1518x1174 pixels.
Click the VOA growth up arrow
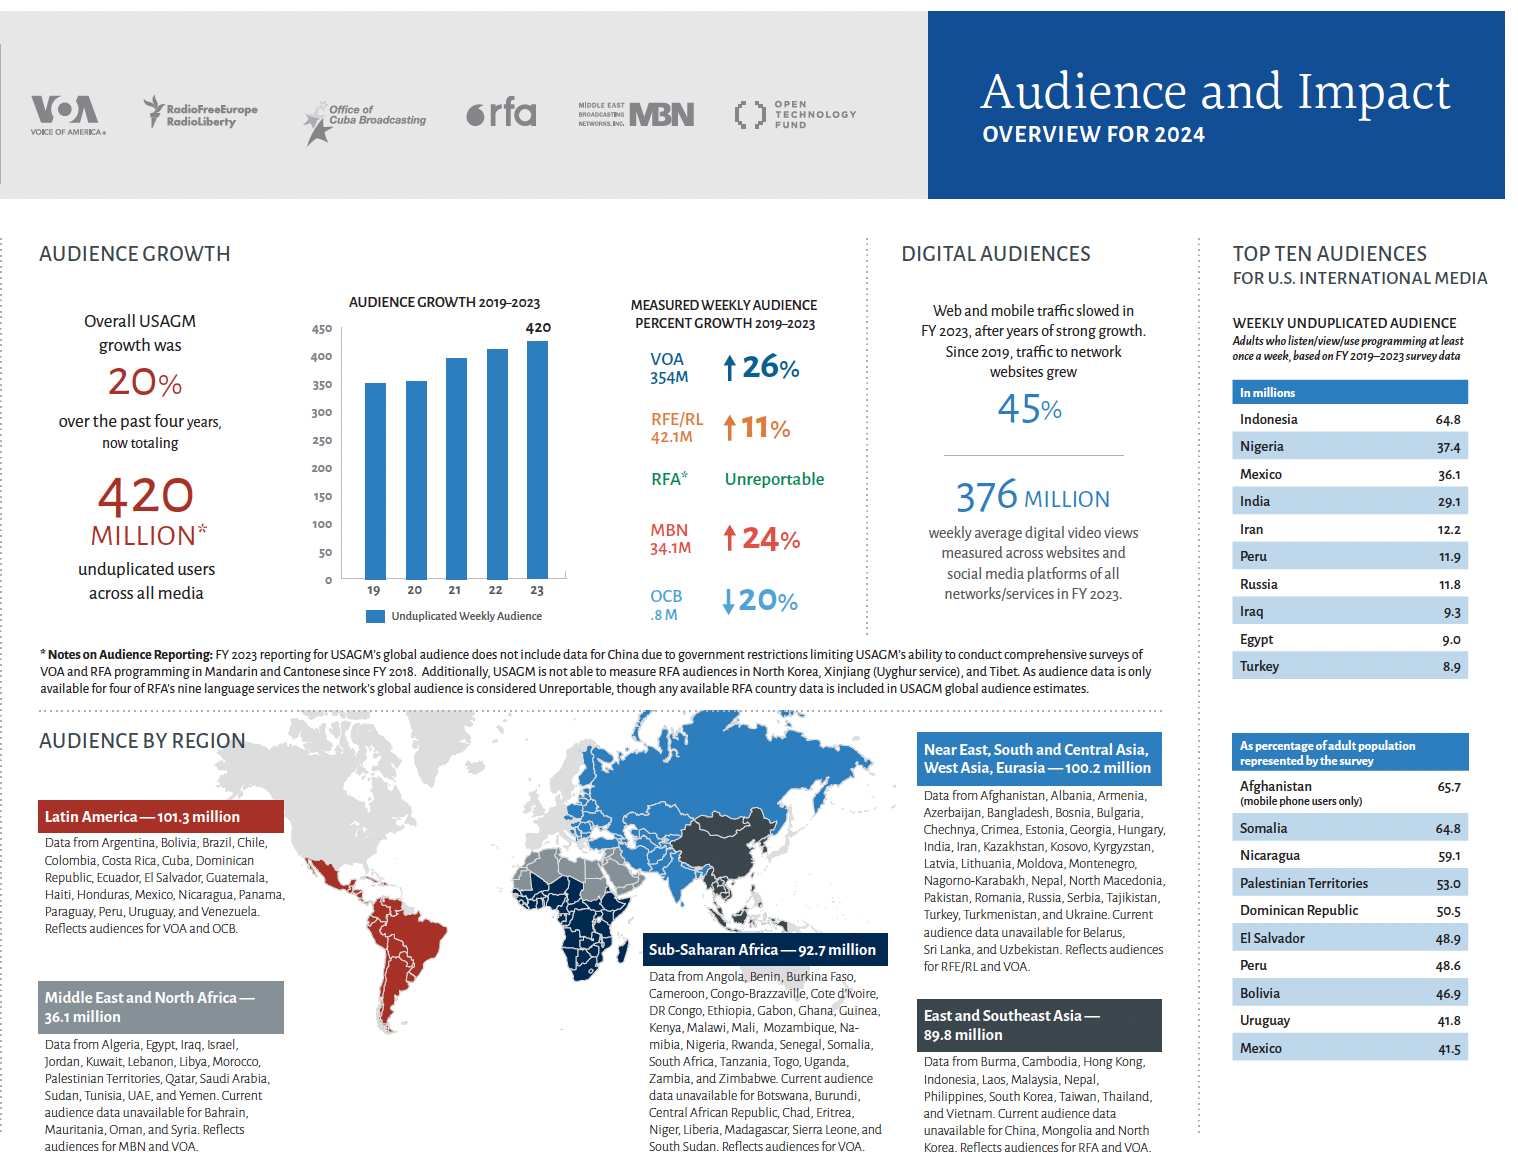730,368
